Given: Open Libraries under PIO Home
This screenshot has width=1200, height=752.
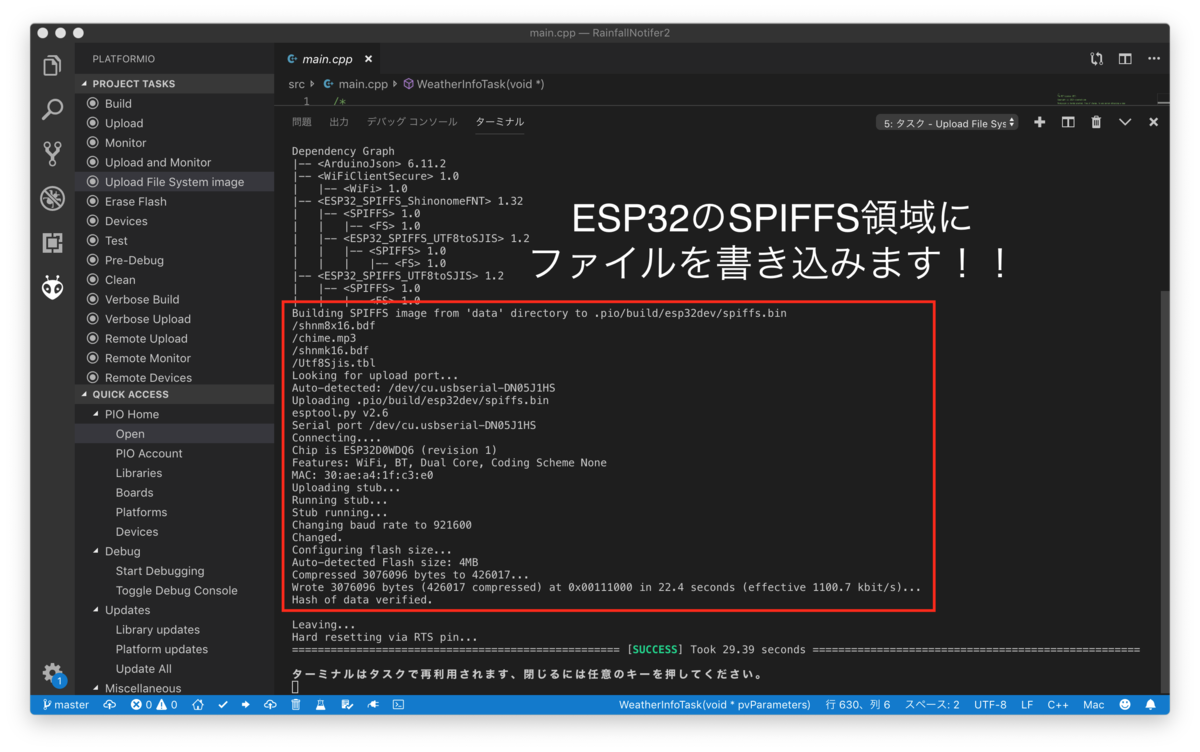Looking at the screenshot, I should click(x=138, y=473).
